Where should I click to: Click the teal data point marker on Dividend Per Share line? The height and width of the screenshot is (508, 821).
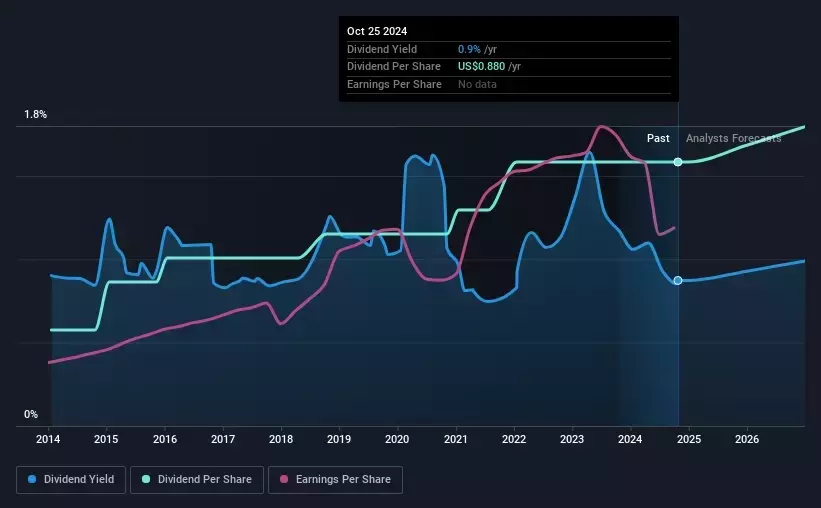(x=678, y=162)
